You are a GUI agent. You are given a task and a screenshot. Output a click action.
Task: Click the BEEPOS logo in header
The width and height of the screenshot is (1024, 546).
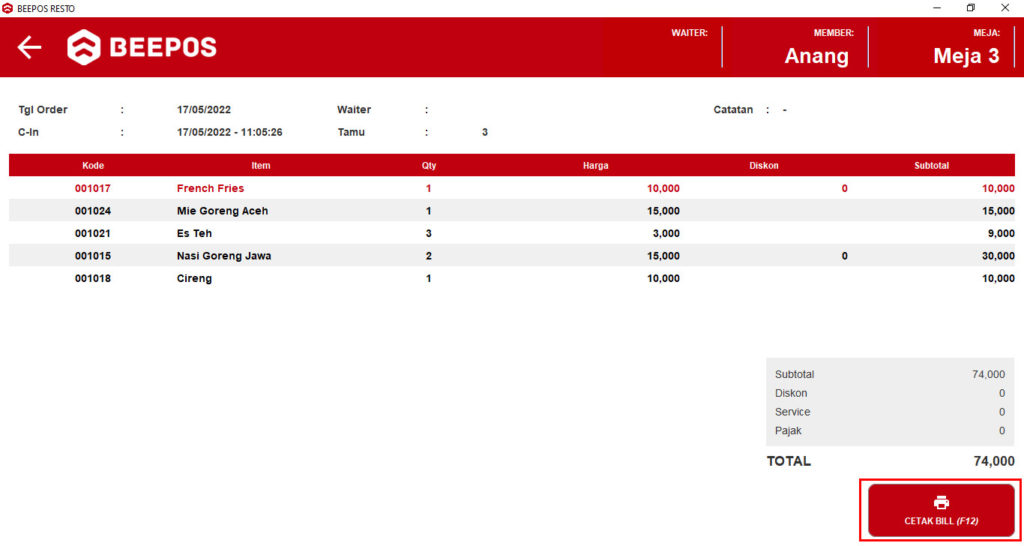tap(142, 47)
